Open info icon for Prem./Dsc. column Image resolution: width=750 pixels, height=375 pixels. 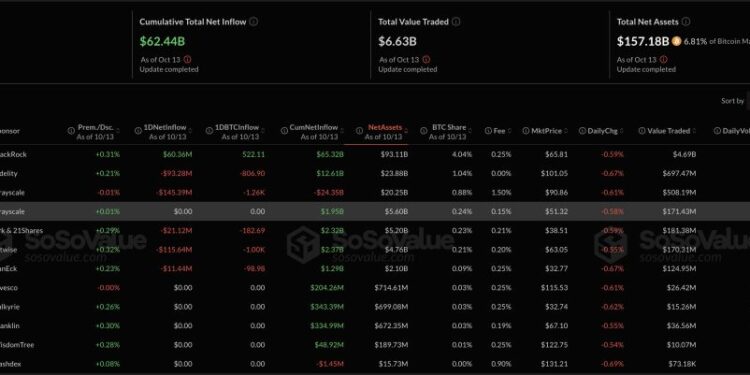(71, 131)
